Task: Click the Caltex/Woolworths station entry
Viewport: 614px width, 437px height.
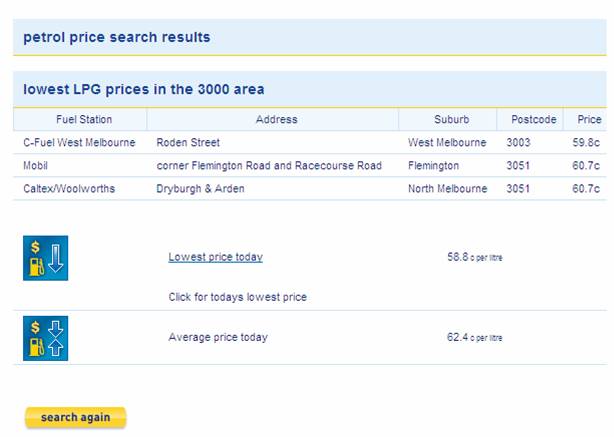Action: (69, 189)
